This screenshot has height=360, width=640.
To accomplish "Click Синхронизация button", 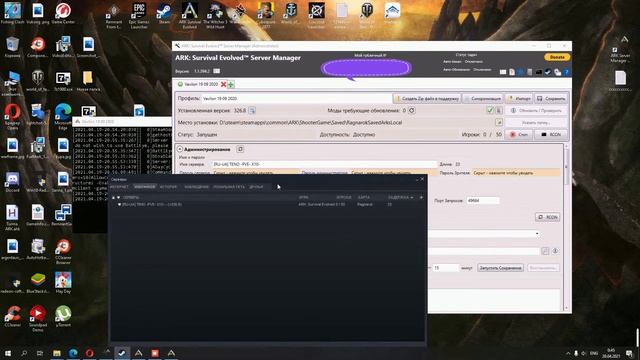I will [482, 99].
